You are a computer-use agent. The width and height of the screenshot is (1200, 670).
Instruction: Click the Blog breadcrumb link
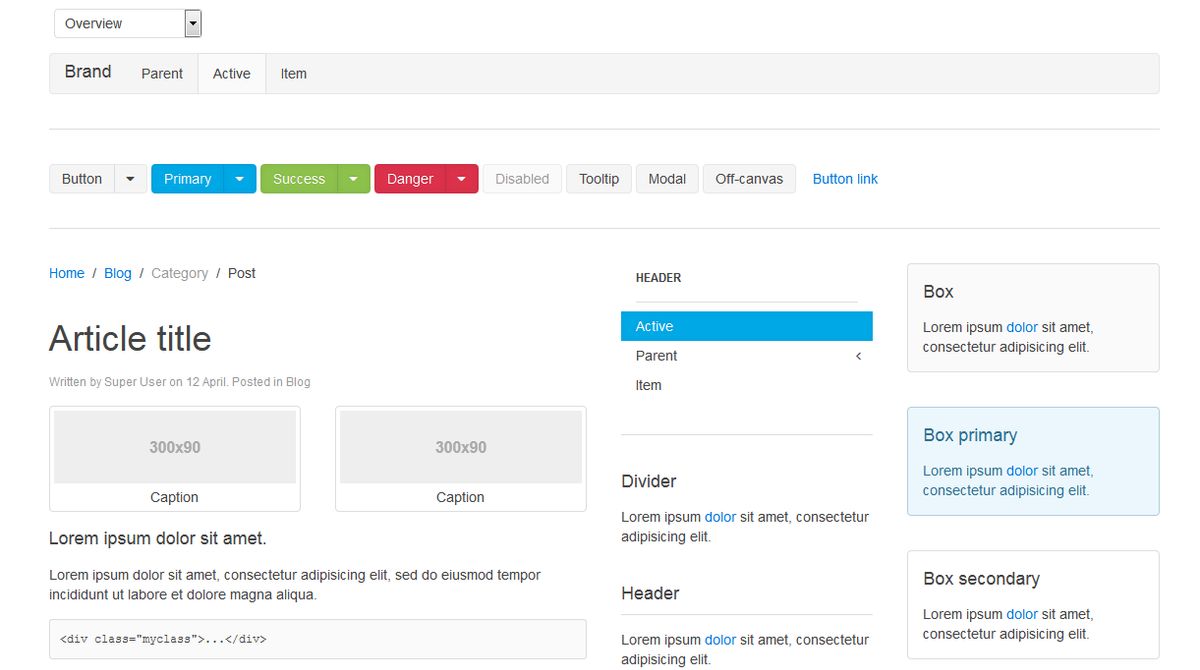click(118, 273)
